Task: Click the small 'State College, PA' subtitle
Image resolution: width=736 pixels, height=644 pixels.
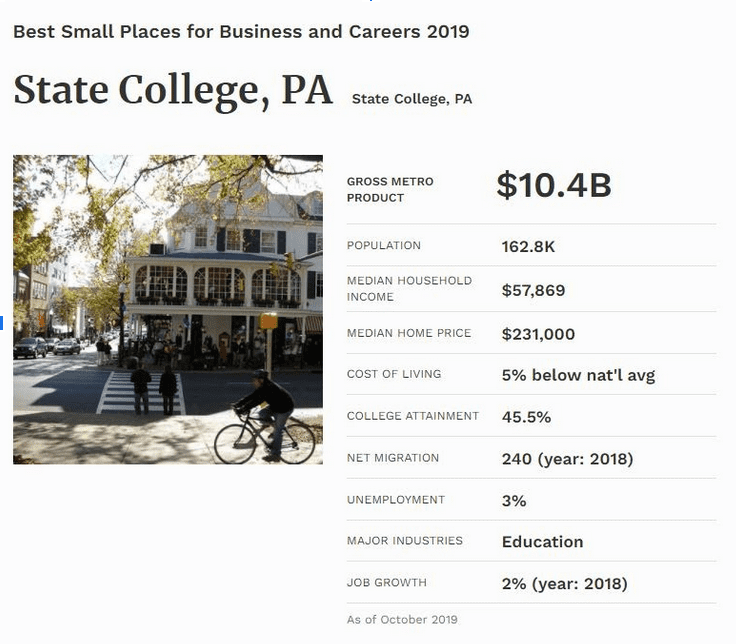Action: coord(412,99)
